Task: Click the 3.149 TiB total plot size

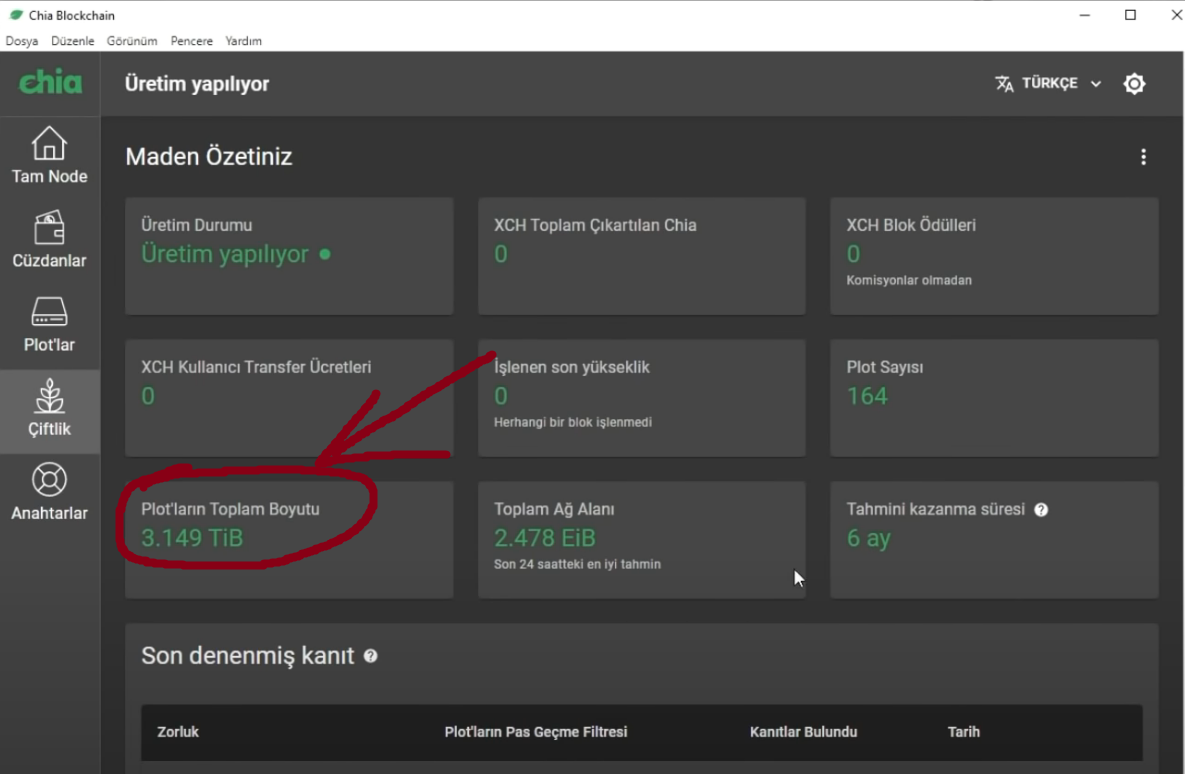Action: (x=192, y=538)
